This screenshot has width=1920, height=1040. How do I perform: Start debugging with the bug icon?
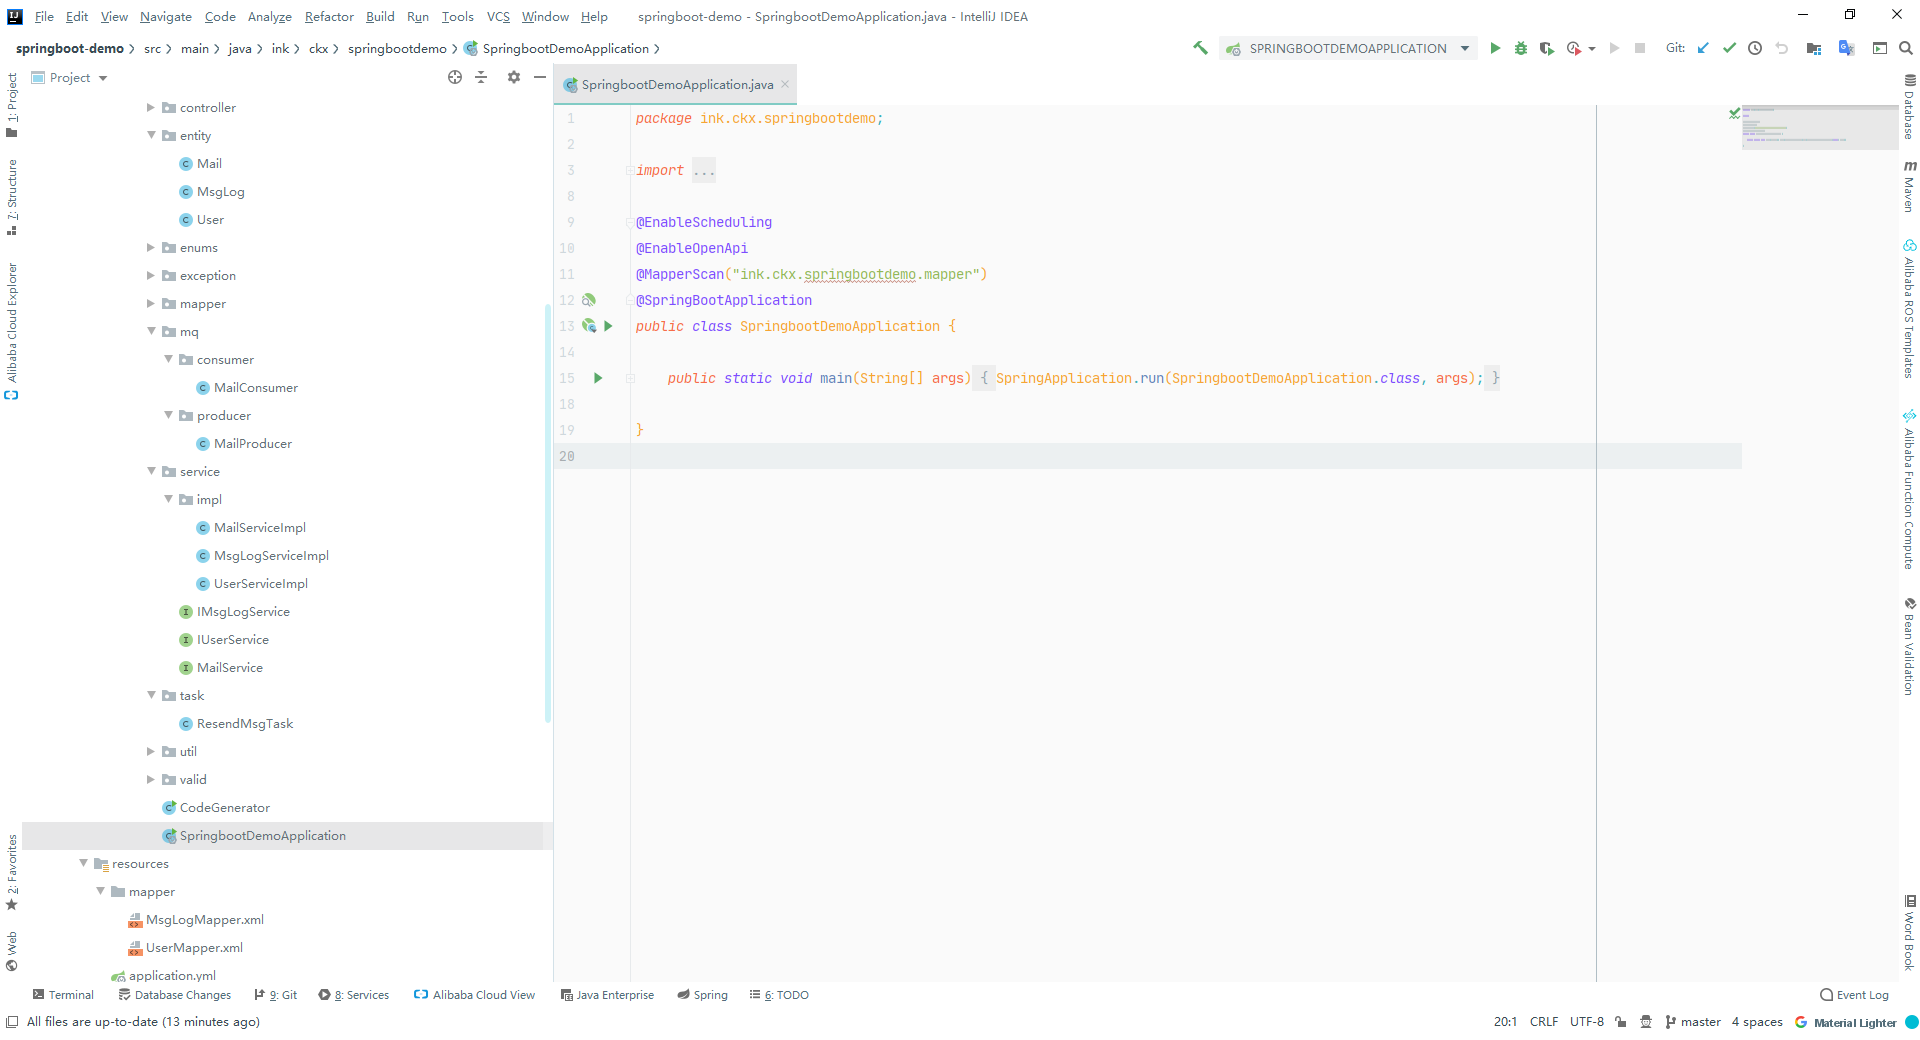tap(1521, 48)
